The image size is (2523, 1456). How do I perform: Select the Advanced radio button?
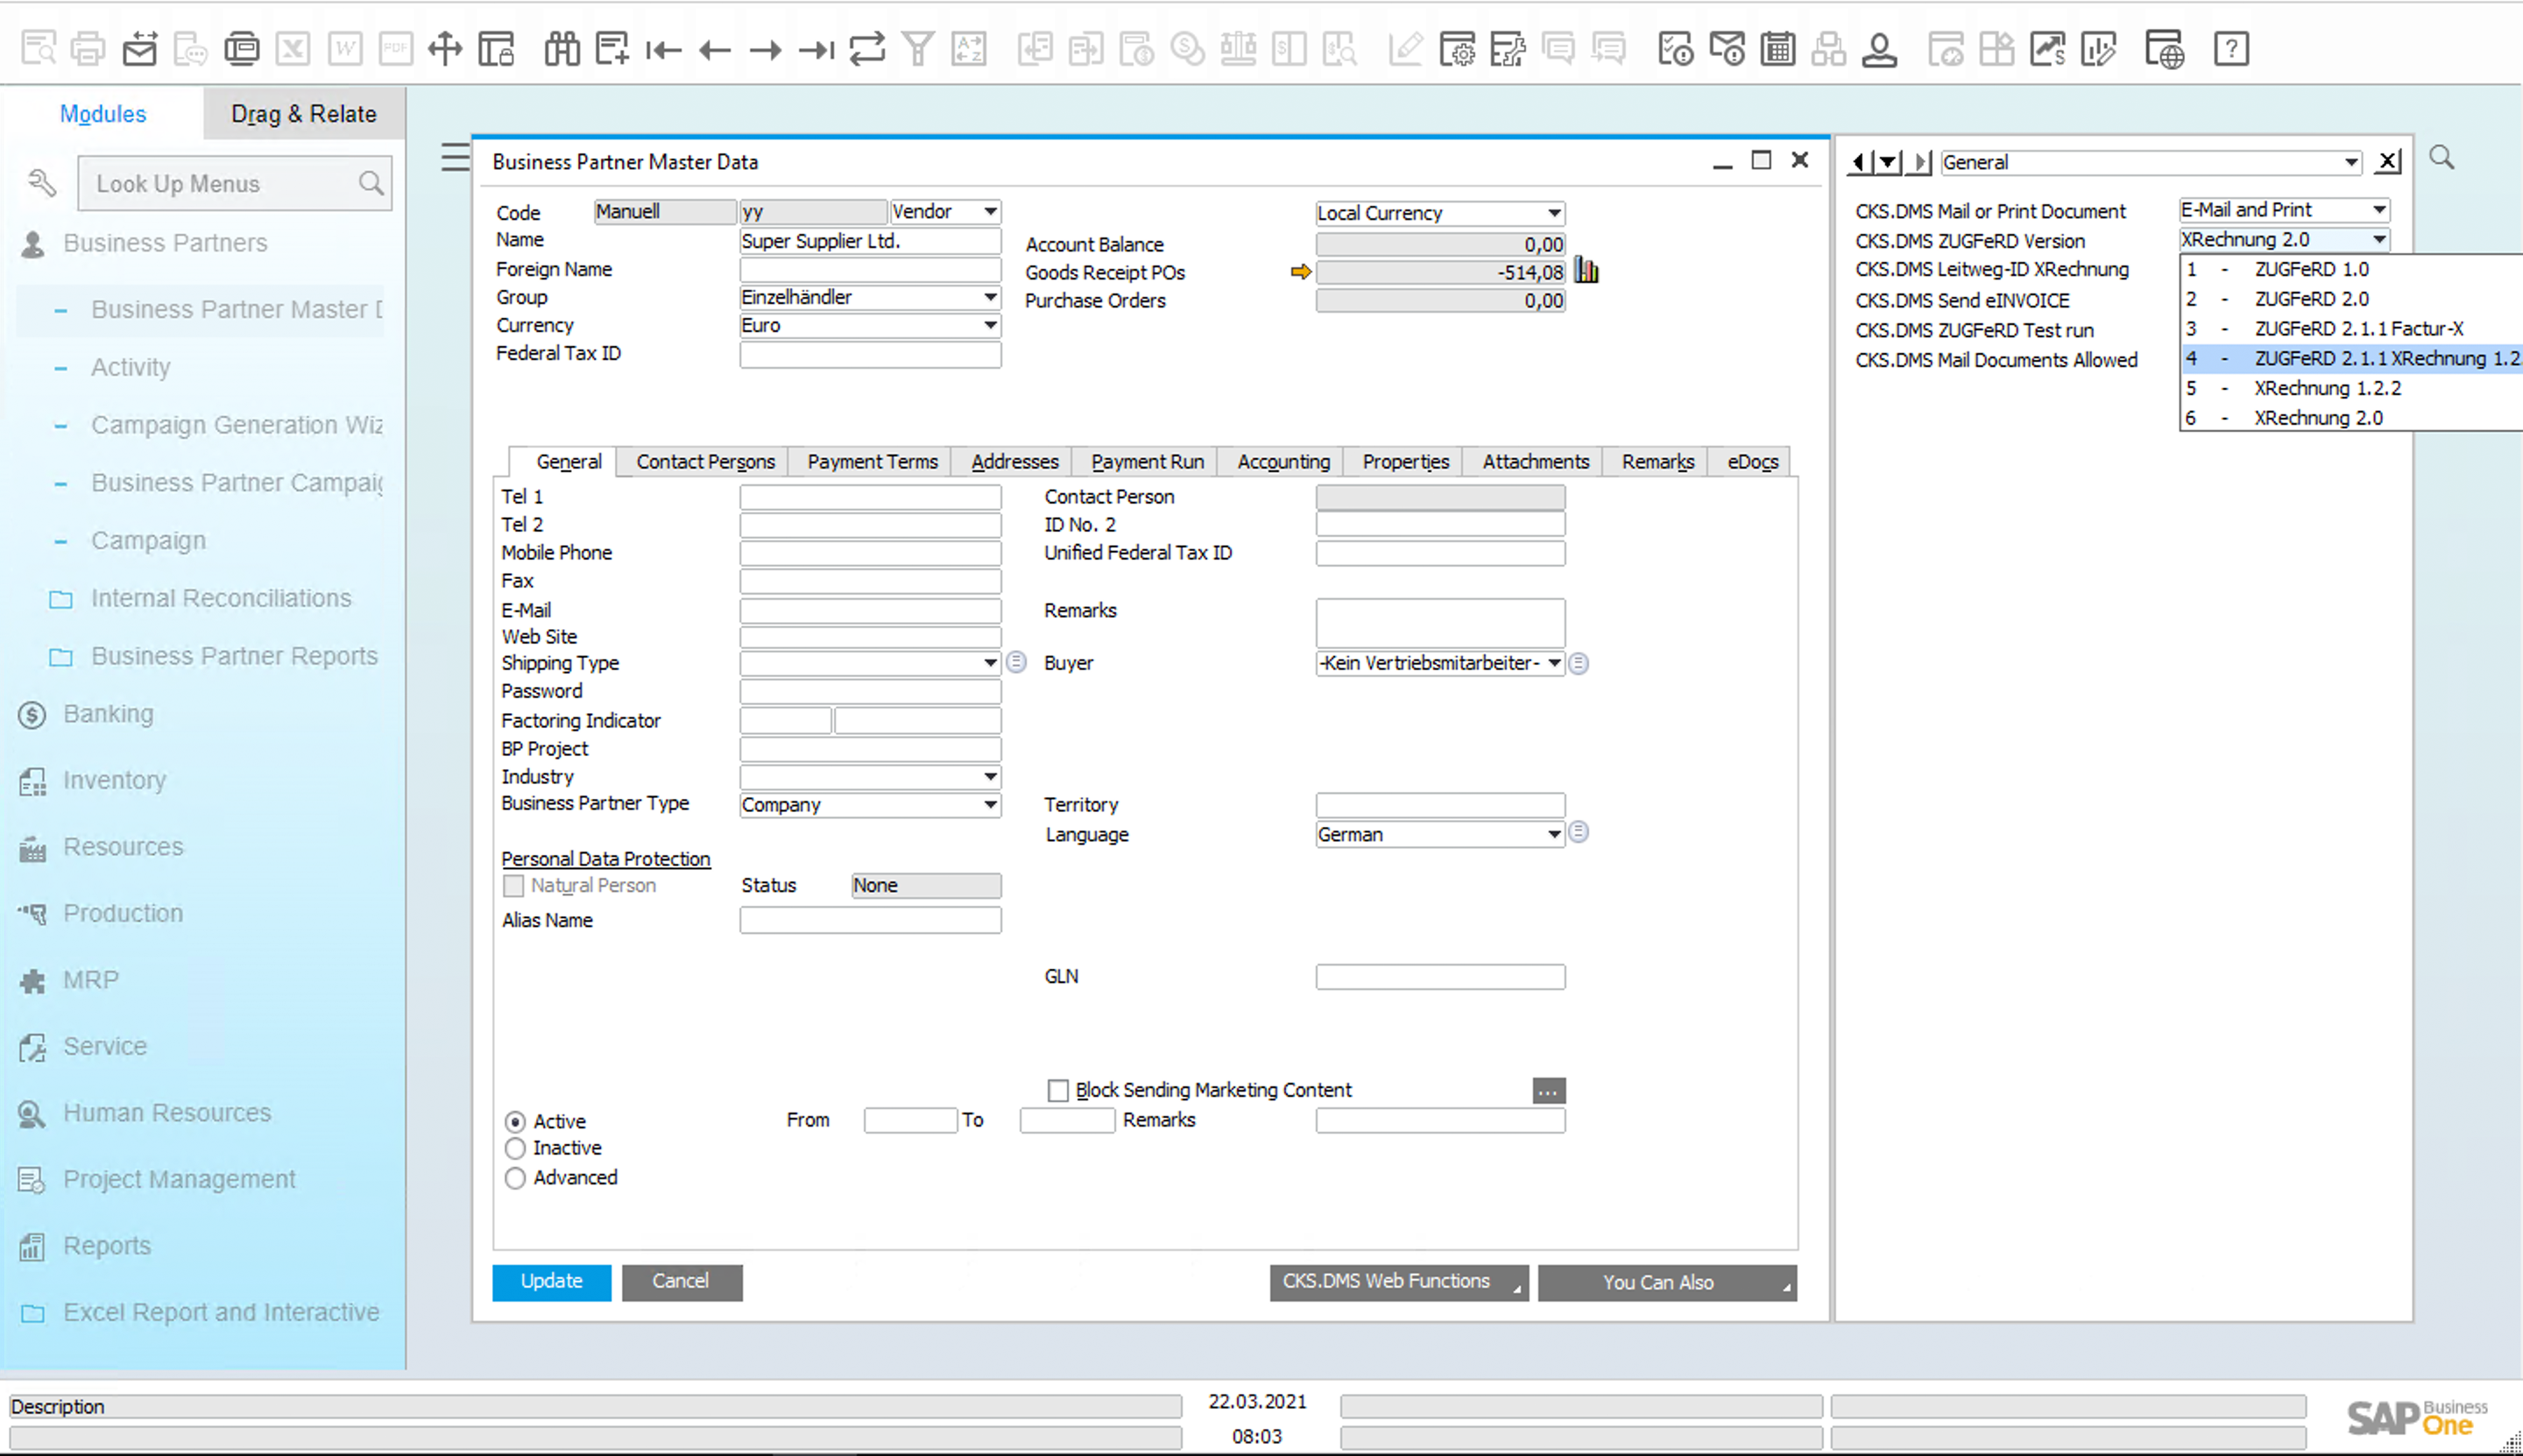515,1177
